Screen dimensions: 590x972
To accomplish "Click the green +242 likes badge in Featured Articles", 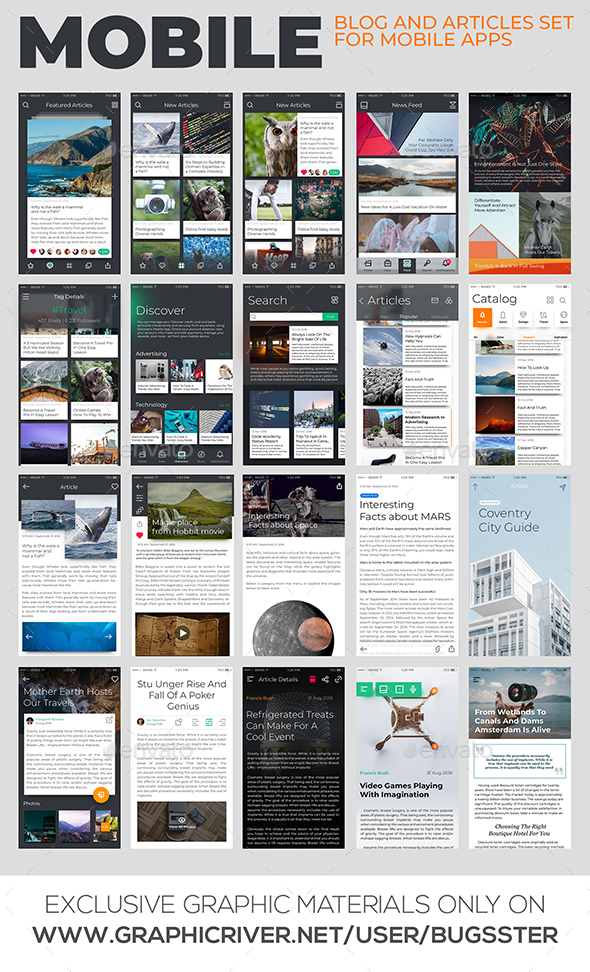I will point(103,252).
